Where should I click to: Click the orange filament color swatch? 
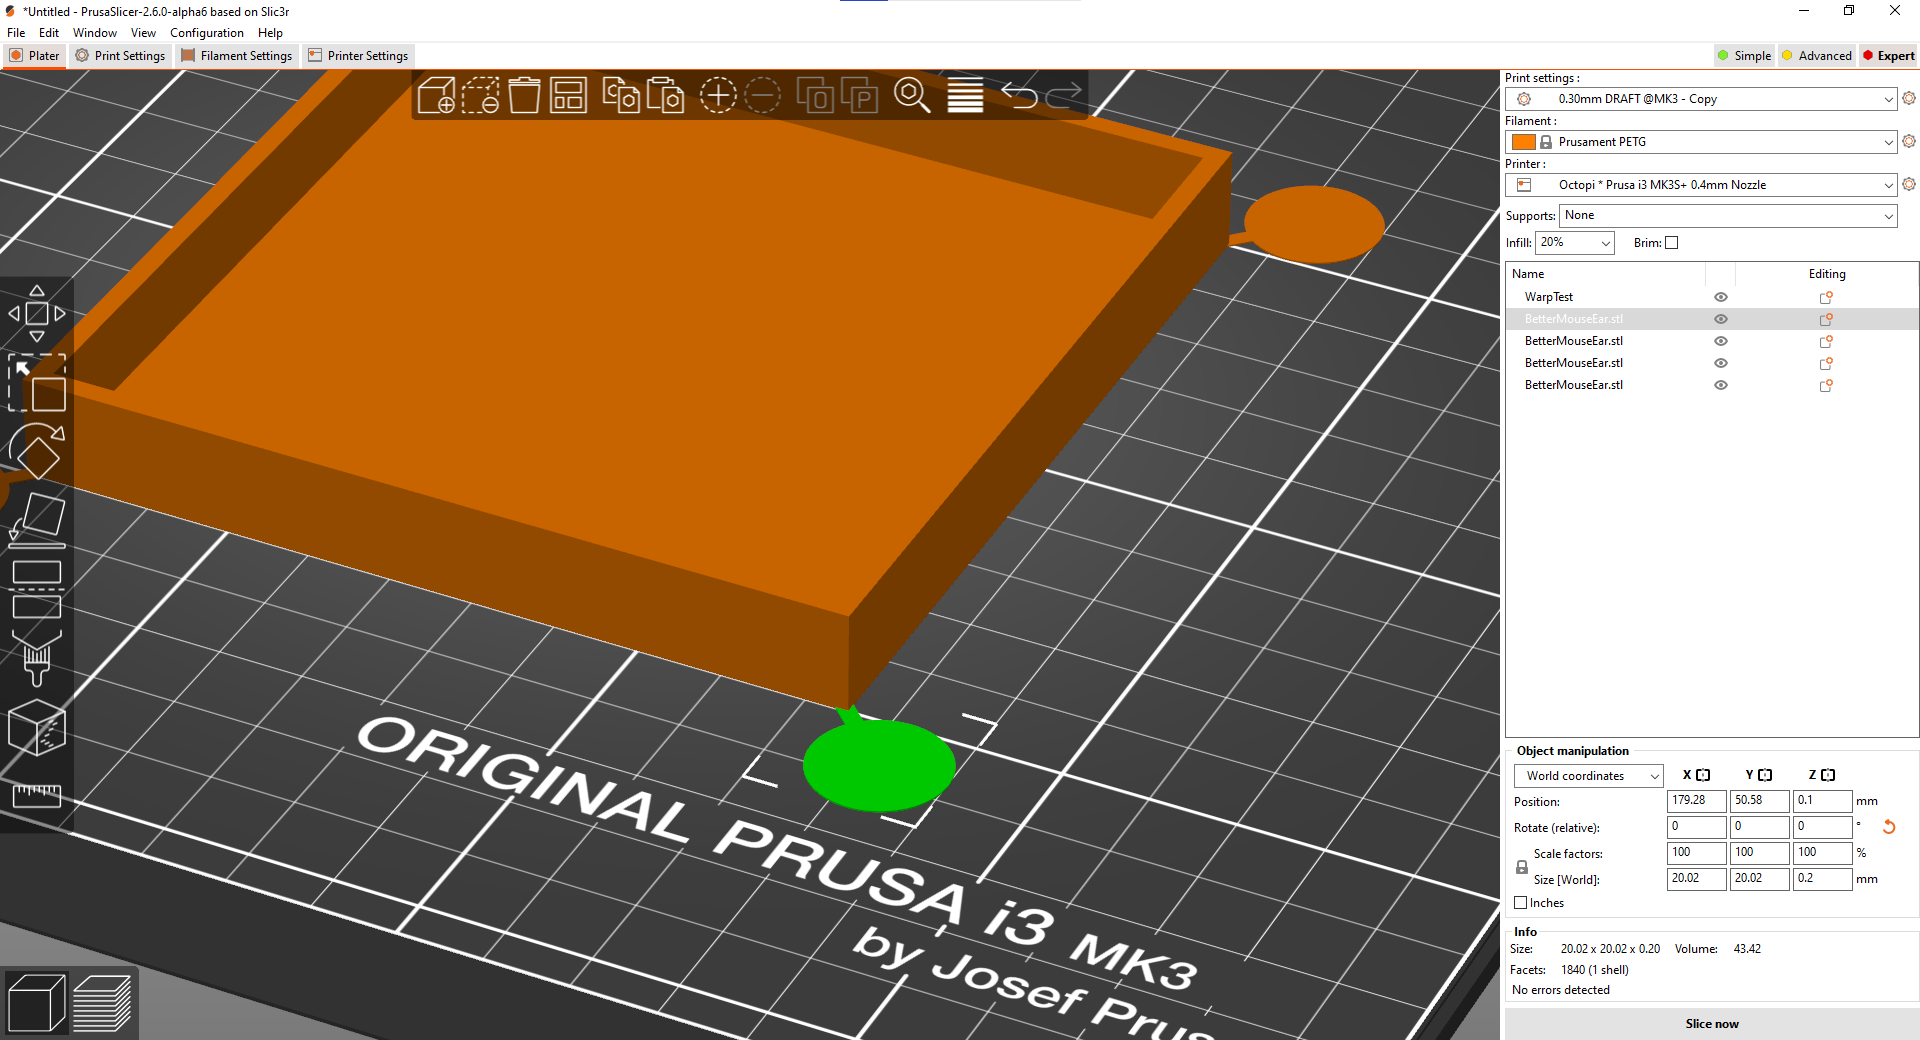point(1524,142)
